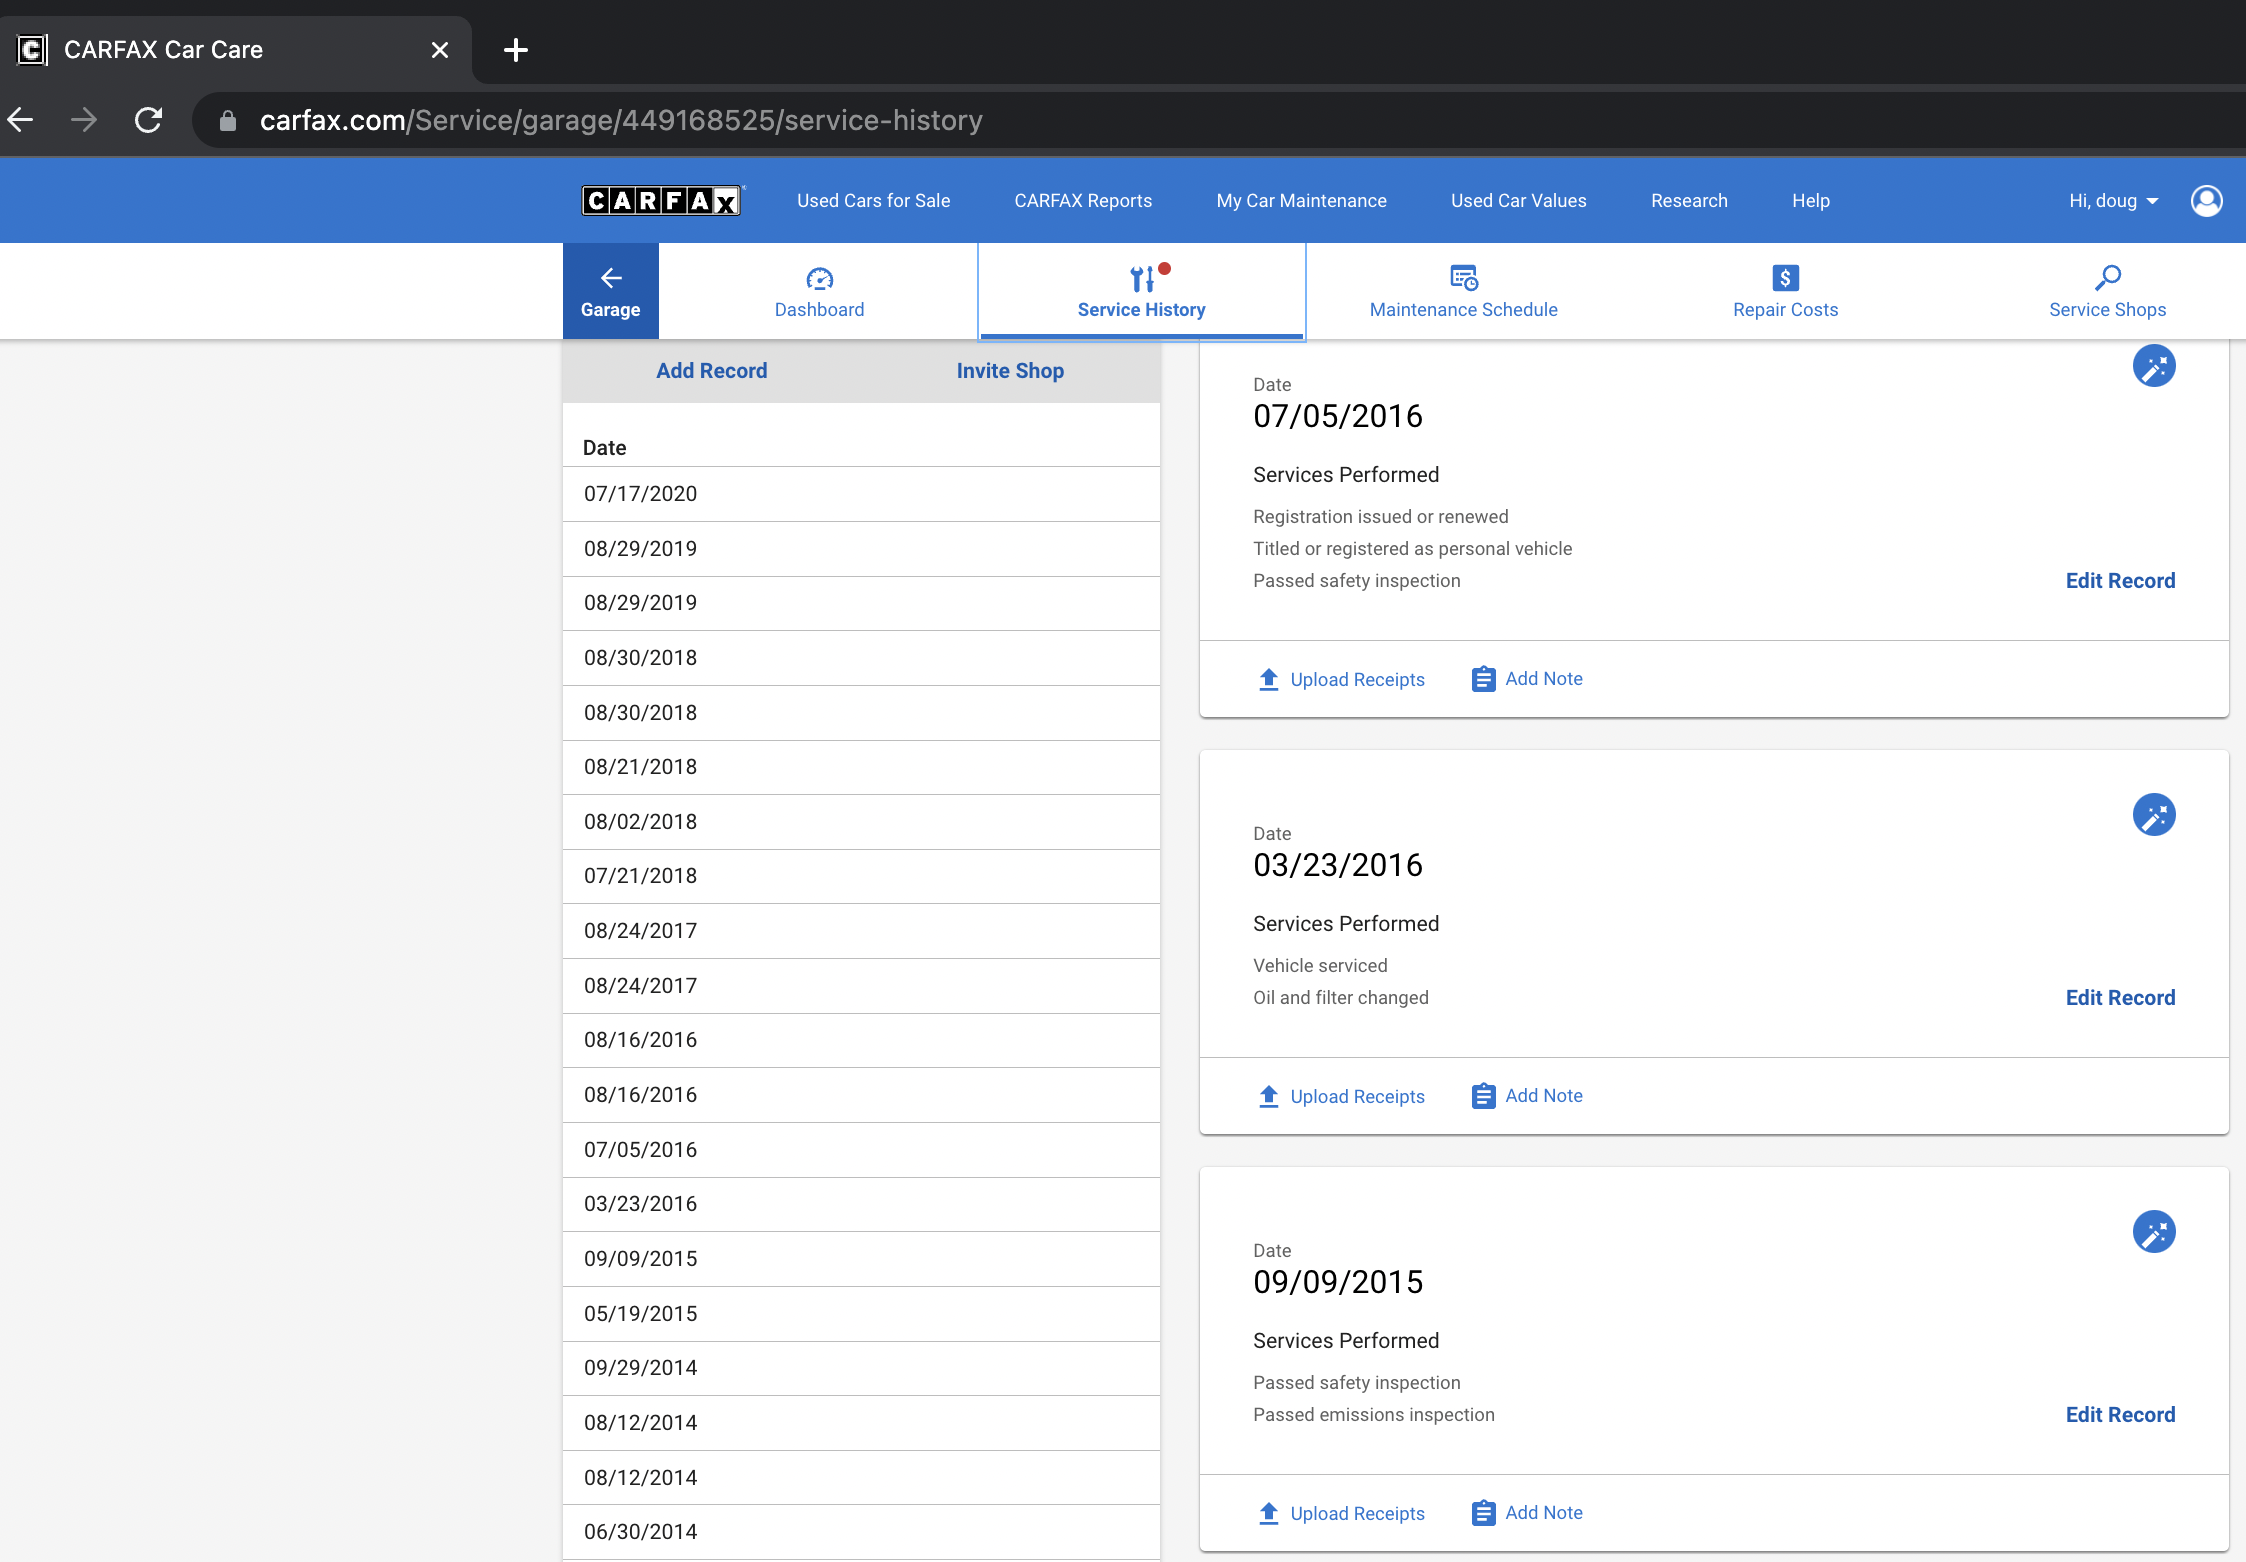
Task: Select date row 08/02/2018
Action: tap(861, 822)
